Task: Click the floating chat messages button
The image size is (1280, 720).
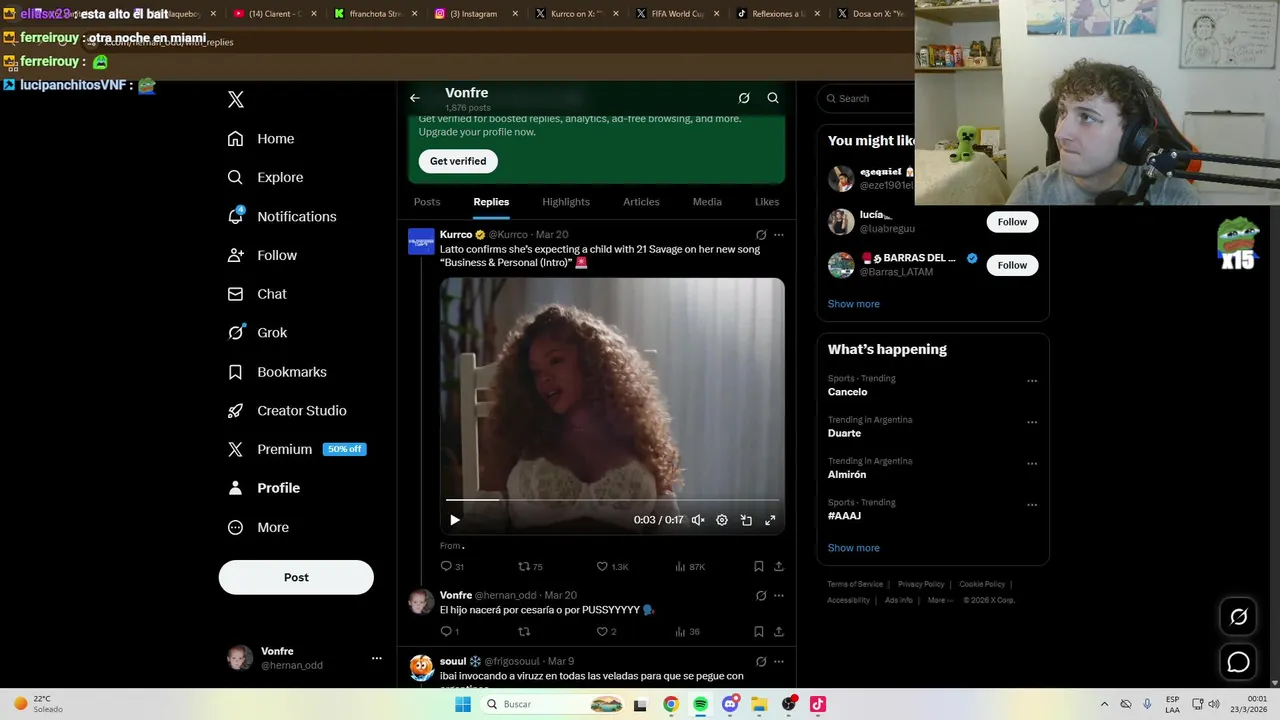Action: point(1238,662)
